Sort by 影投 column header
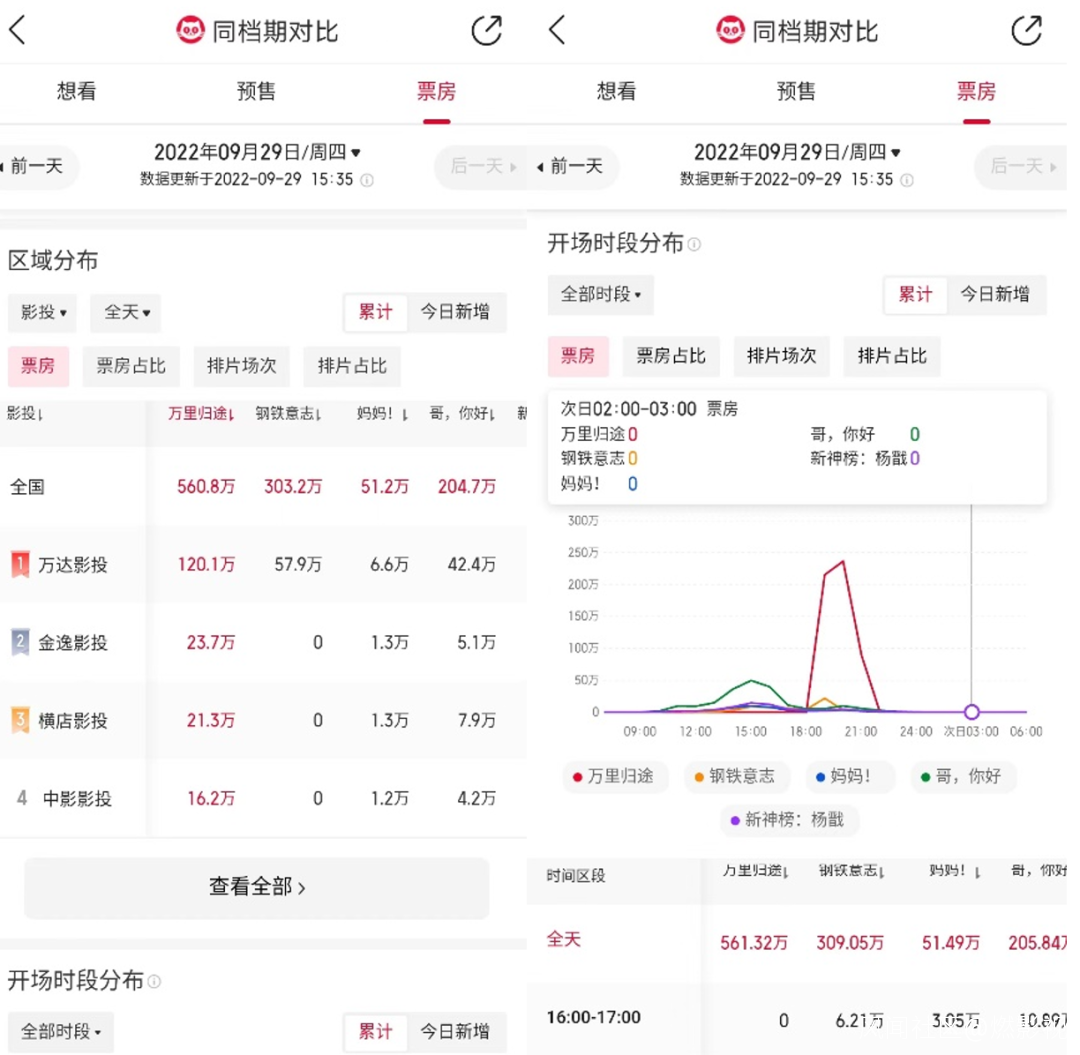Screen dimensions: 1080x1055 tap(25, 413)
